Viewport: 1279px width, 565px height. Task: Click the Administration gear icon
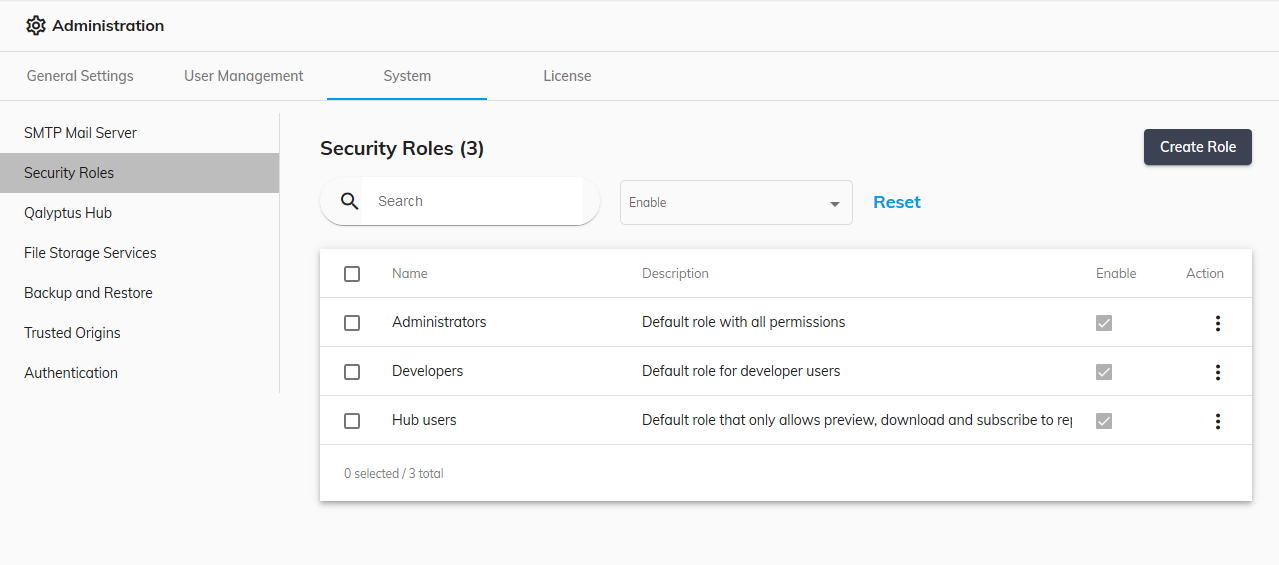click(36, 26)
